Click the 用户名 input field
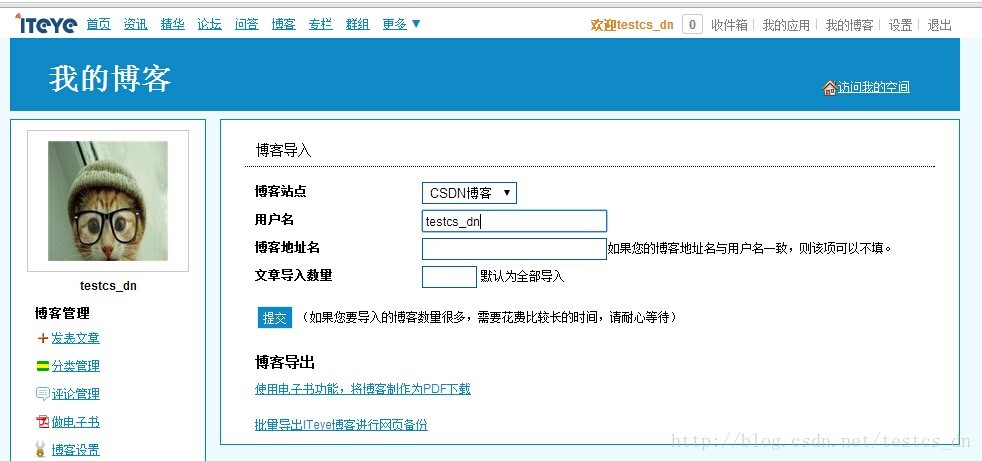The image size is (982, 461). [x=514, y=221]
